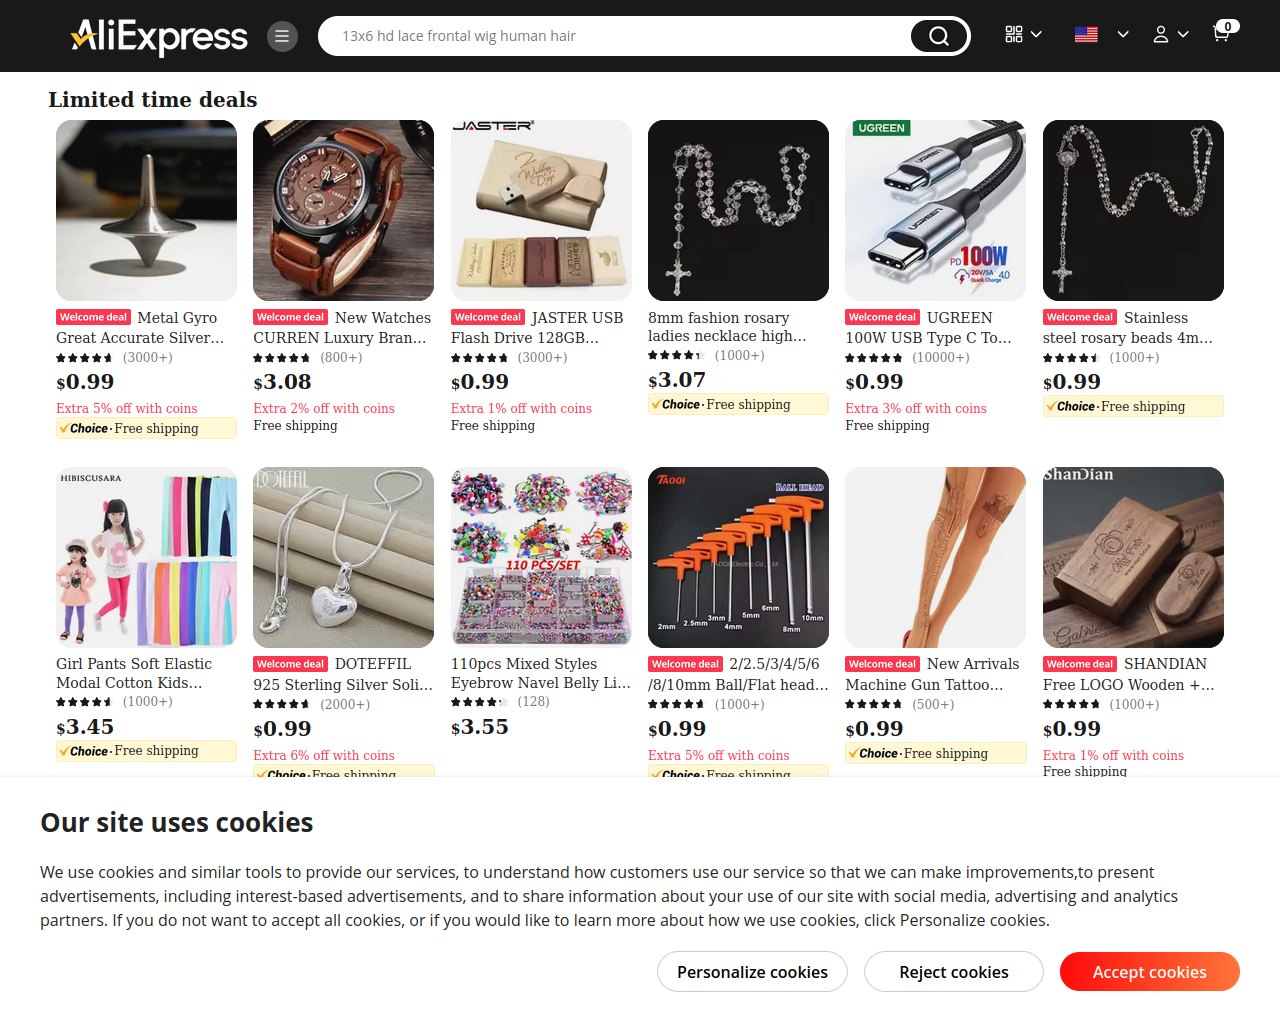
Task: Select the hex key wrench set image
Action: [738, 557]
